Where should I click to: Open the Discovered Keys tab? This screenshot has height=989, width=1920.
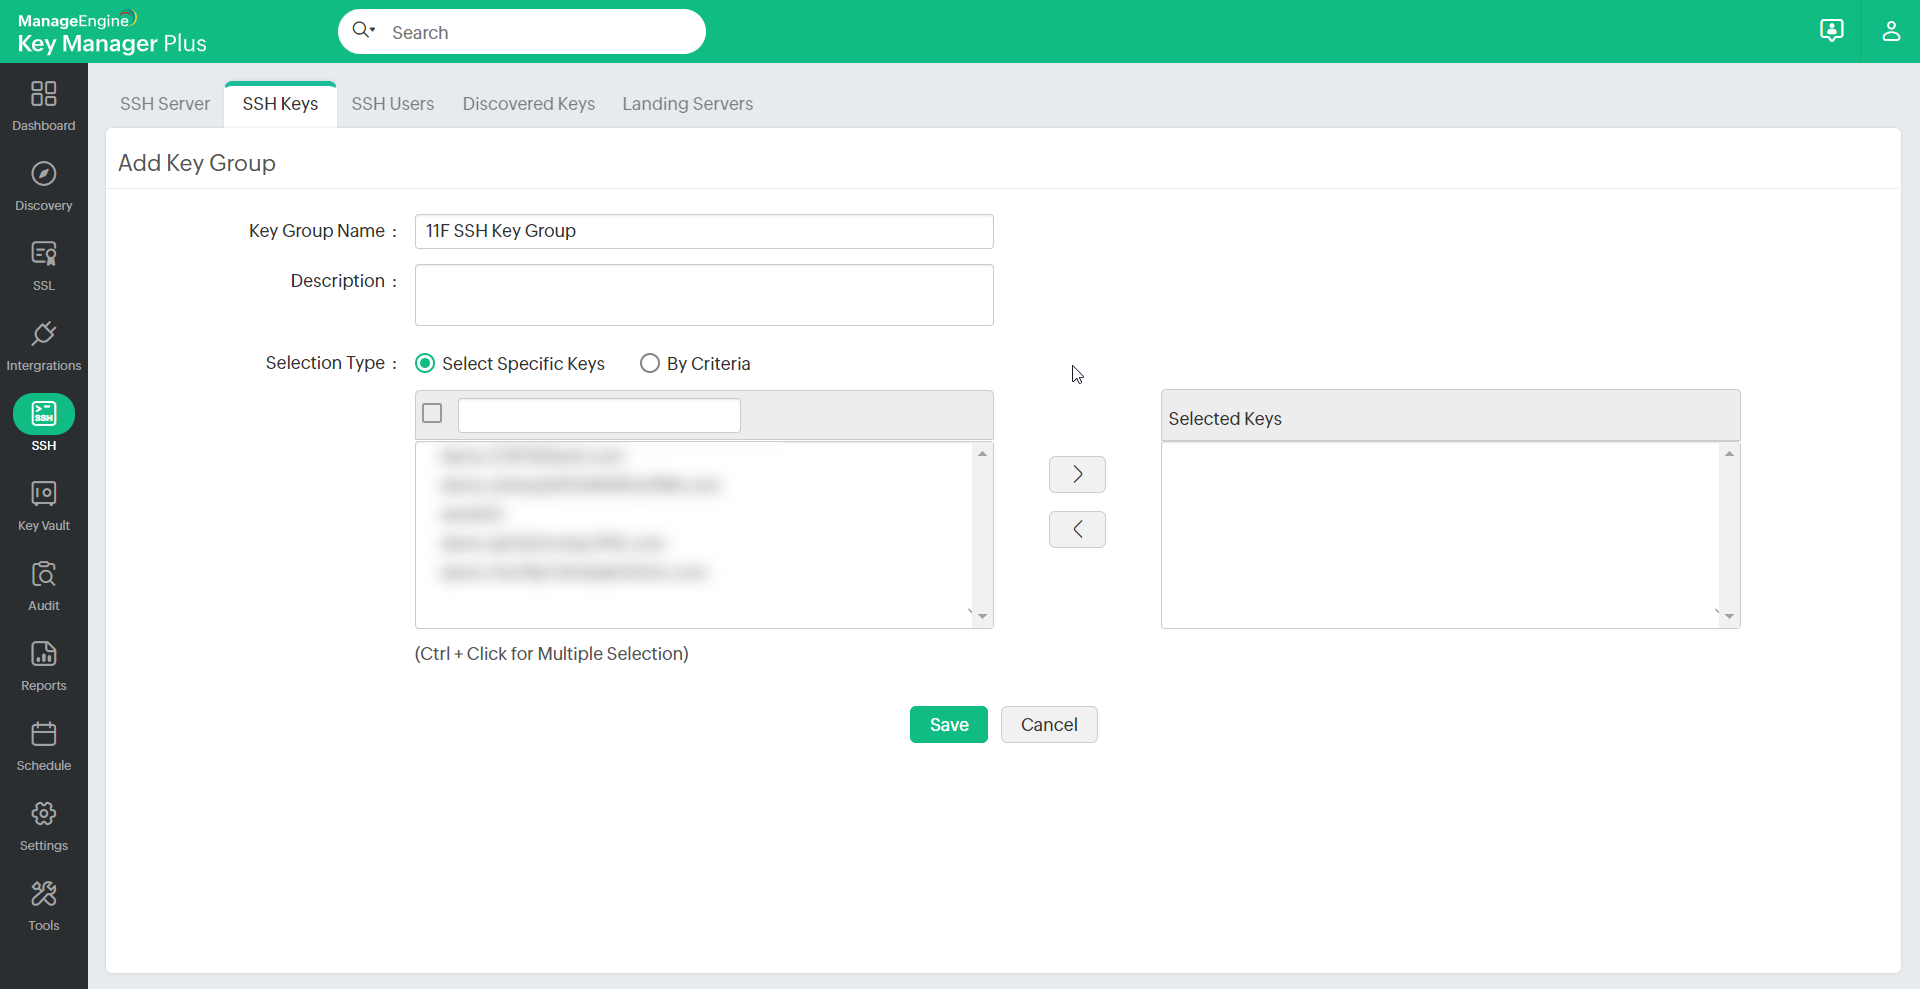point(529,104)
